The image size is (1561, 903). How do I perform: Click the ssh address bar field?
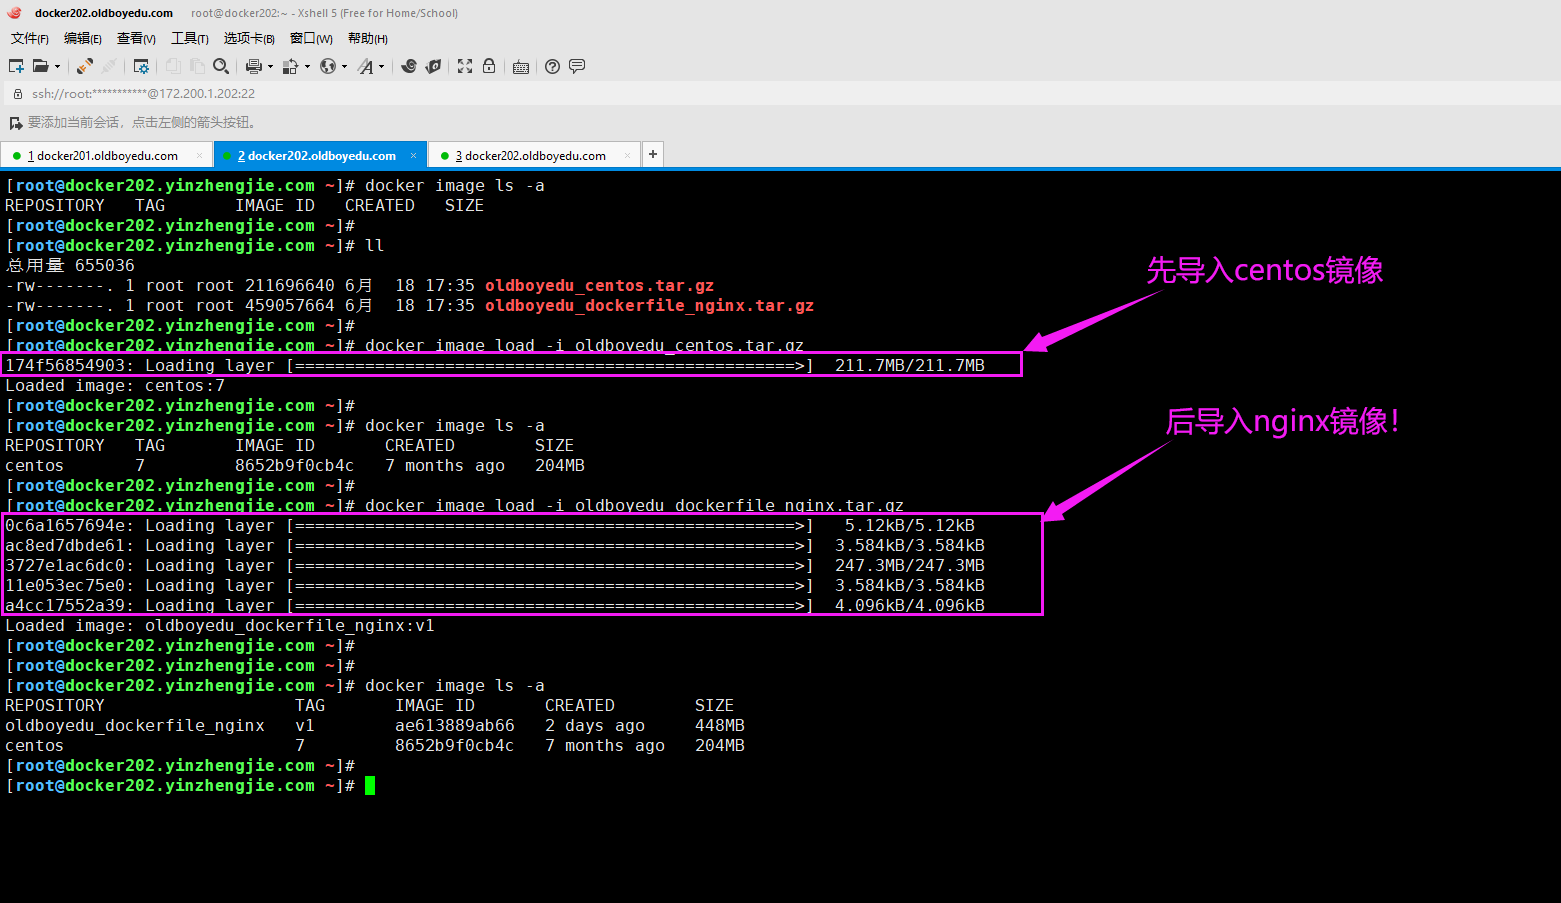400,93
